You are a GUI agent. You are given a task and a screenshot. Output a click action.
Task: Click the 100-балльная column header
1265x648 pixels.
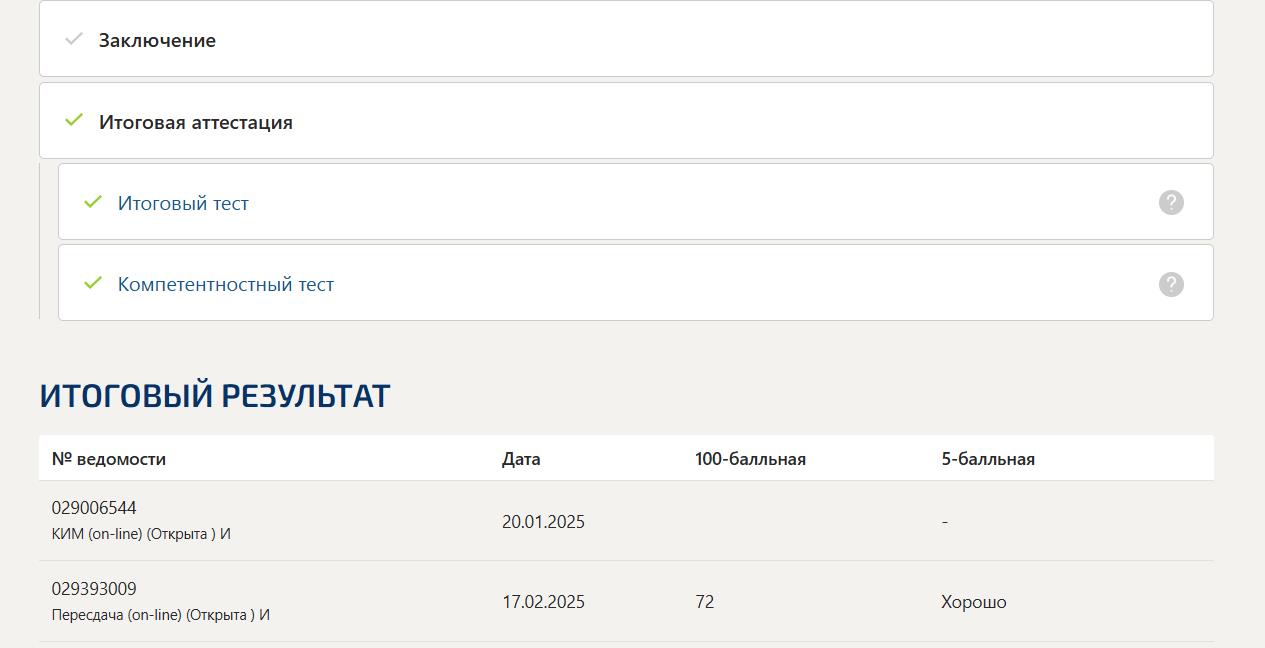[750, 459]
